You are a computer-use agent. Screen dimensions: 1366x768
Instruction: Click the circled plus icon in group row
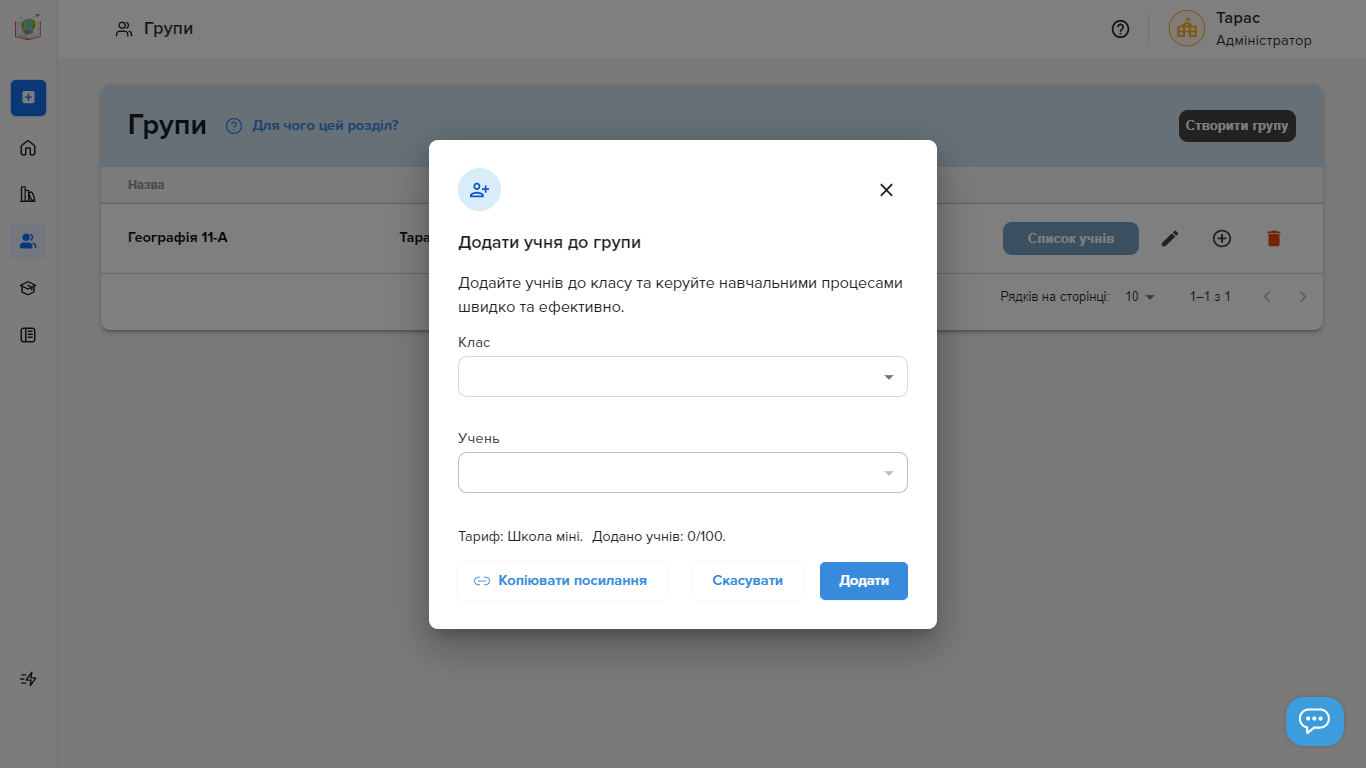pos(1222,238)
